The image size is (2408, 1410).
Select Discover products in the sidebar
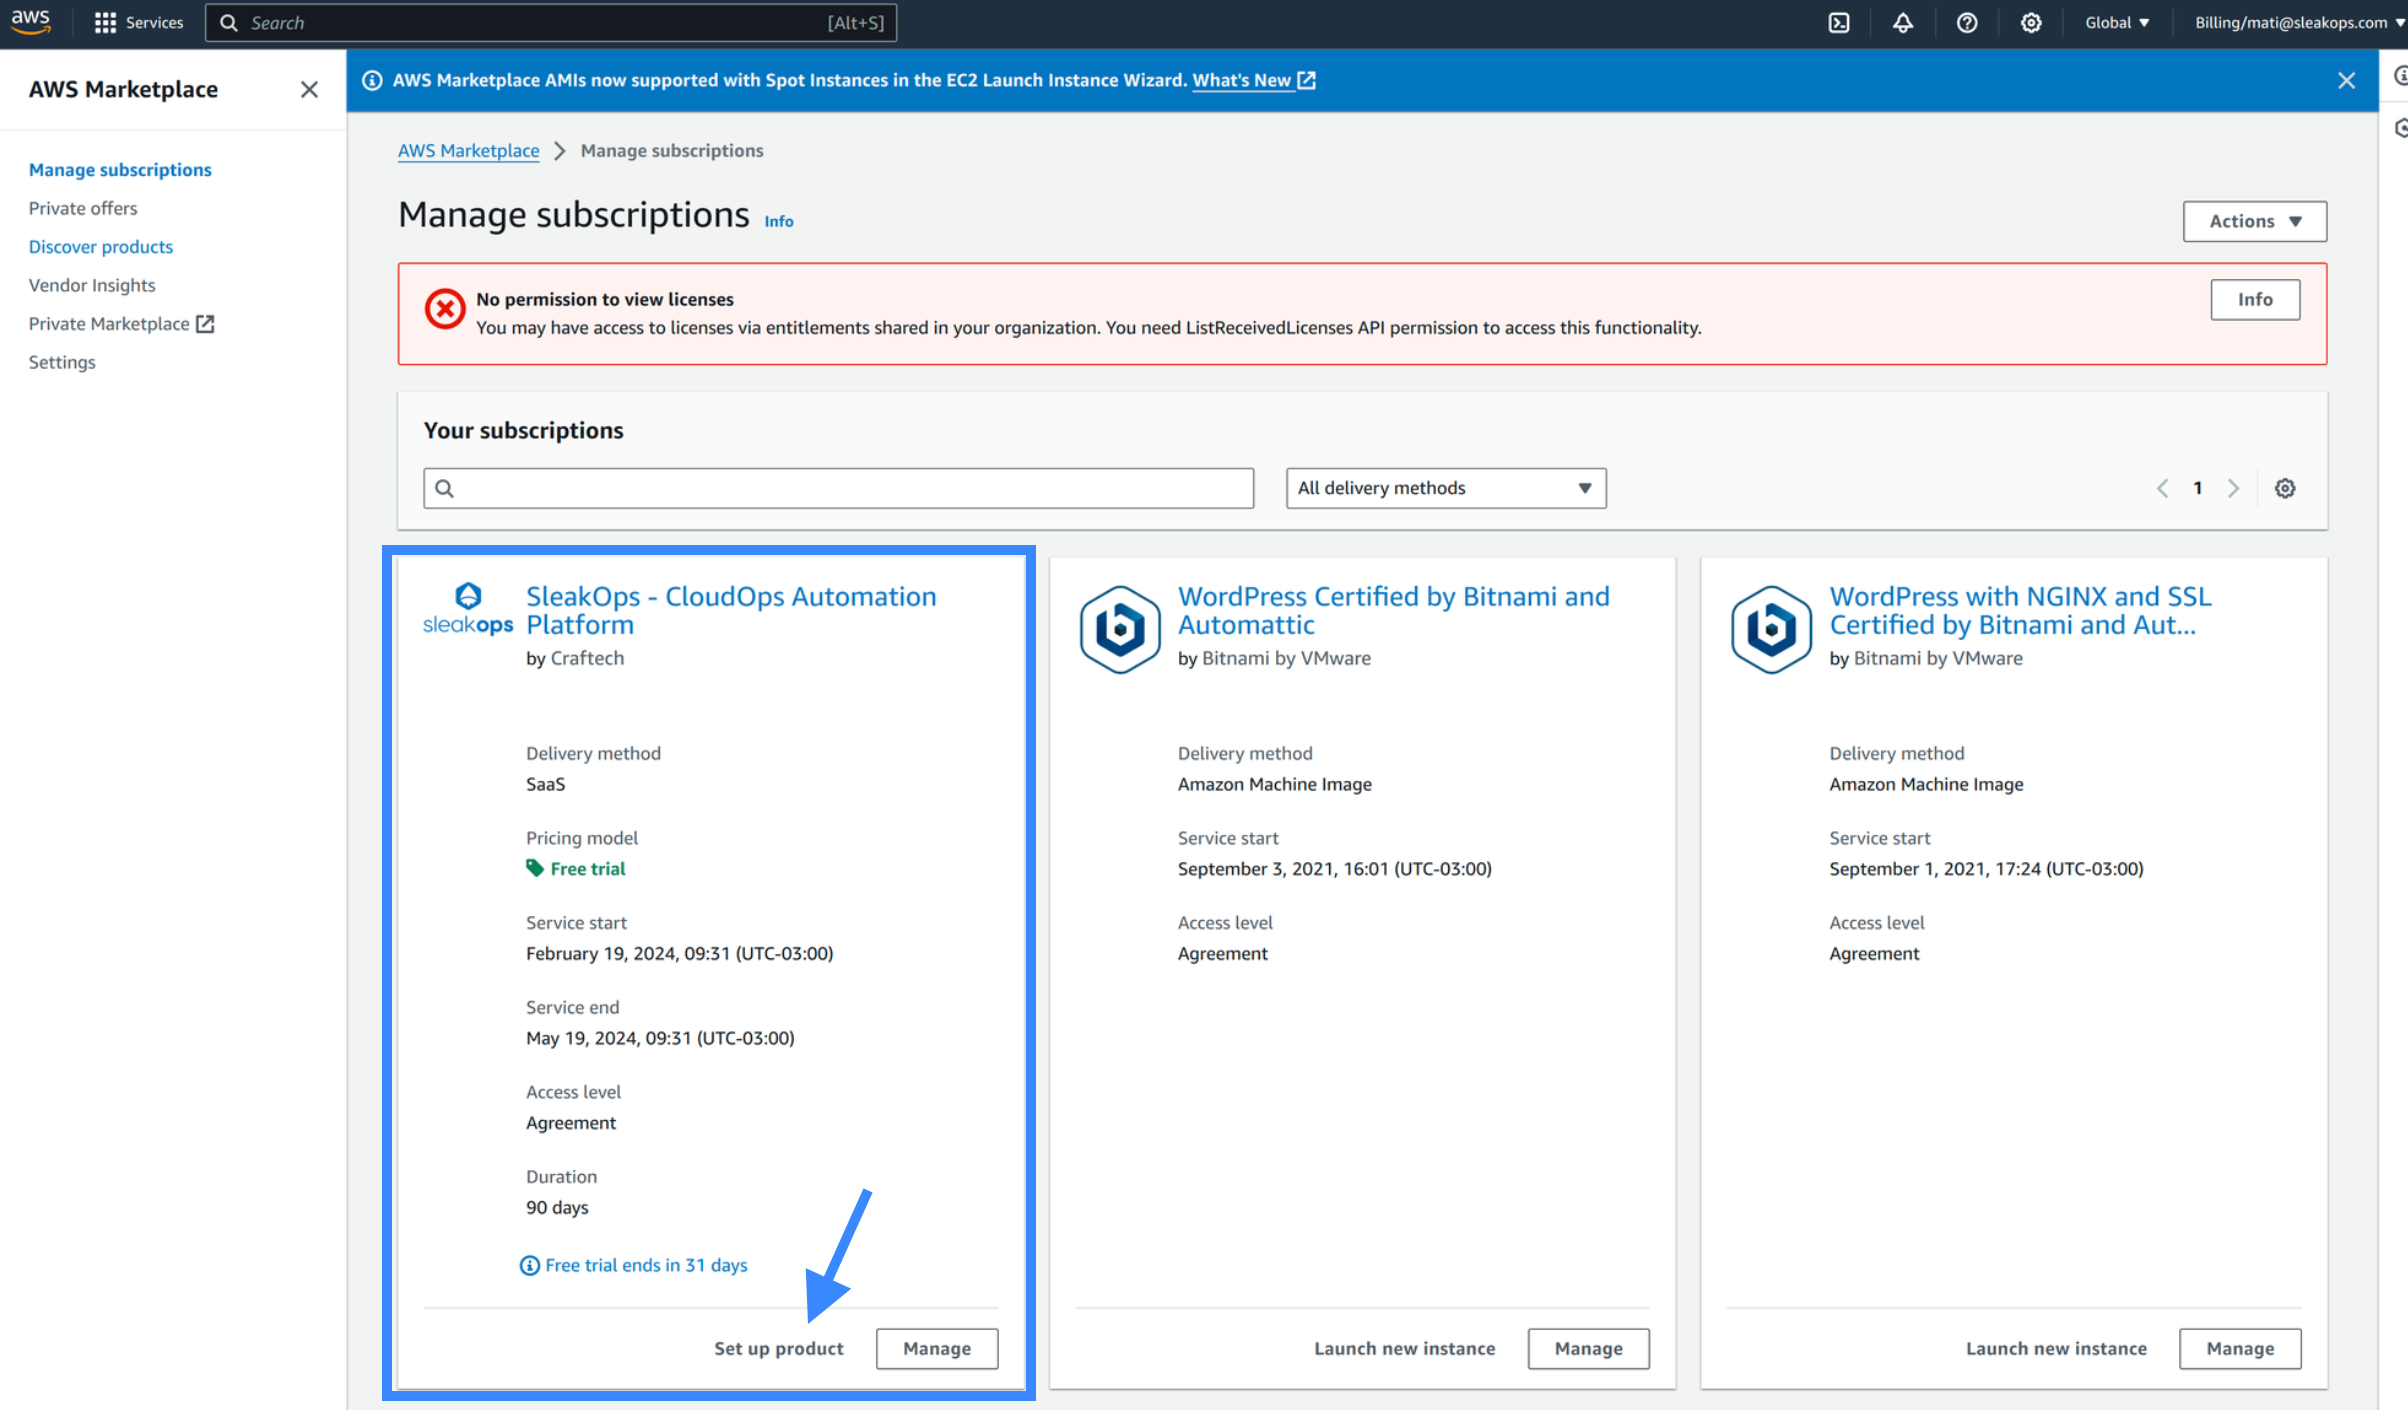pos(100,246)
